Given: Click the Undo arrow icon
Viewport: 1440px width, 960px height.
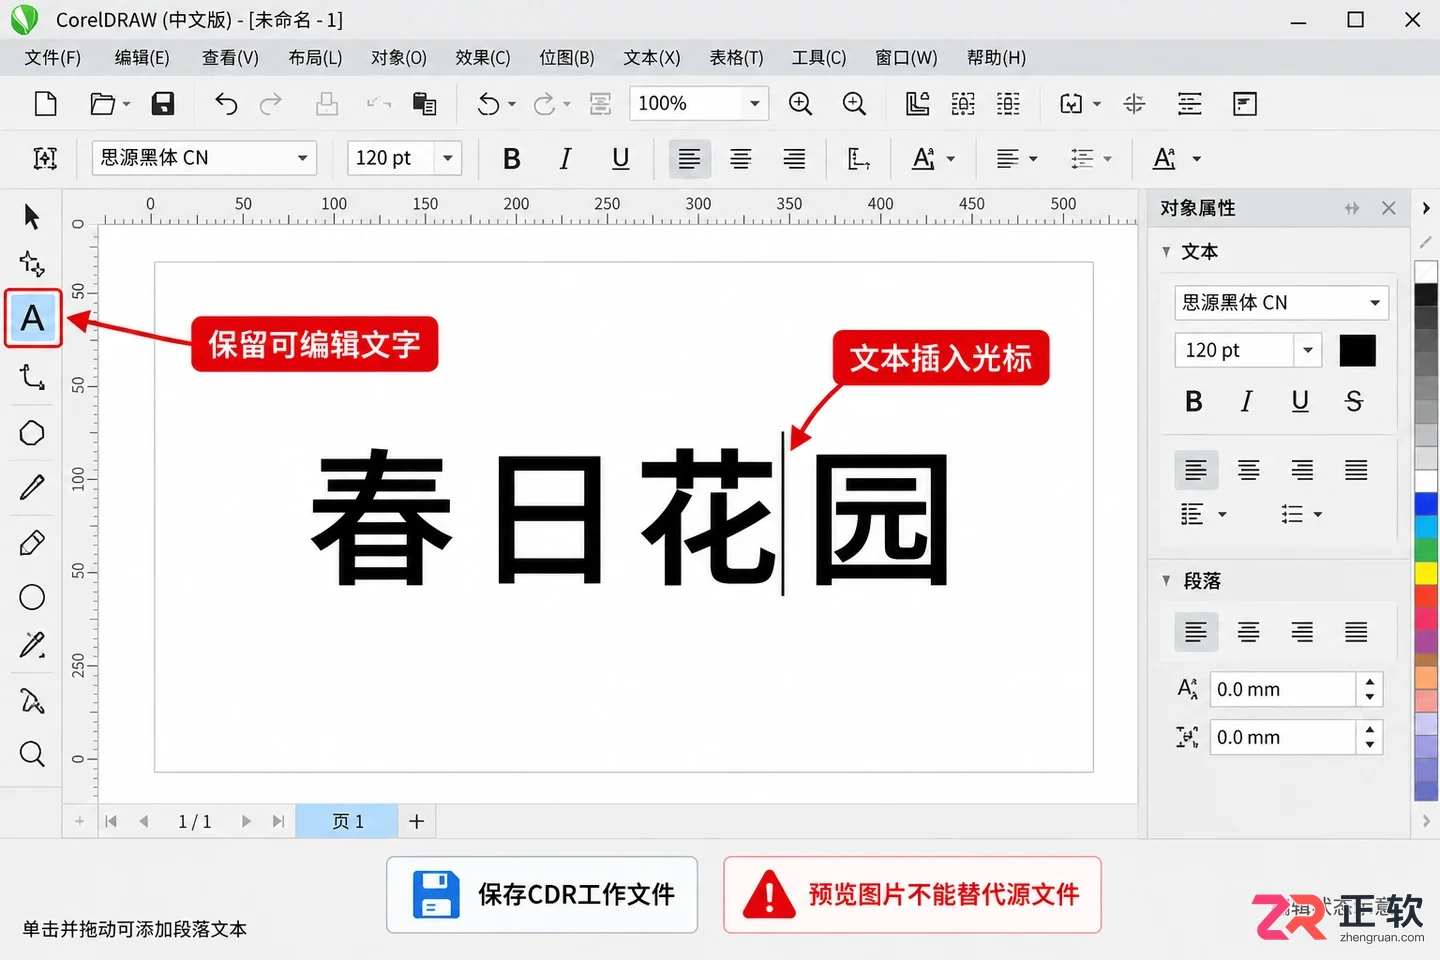Looking at the screenshot, I should [x=226, y=104].
